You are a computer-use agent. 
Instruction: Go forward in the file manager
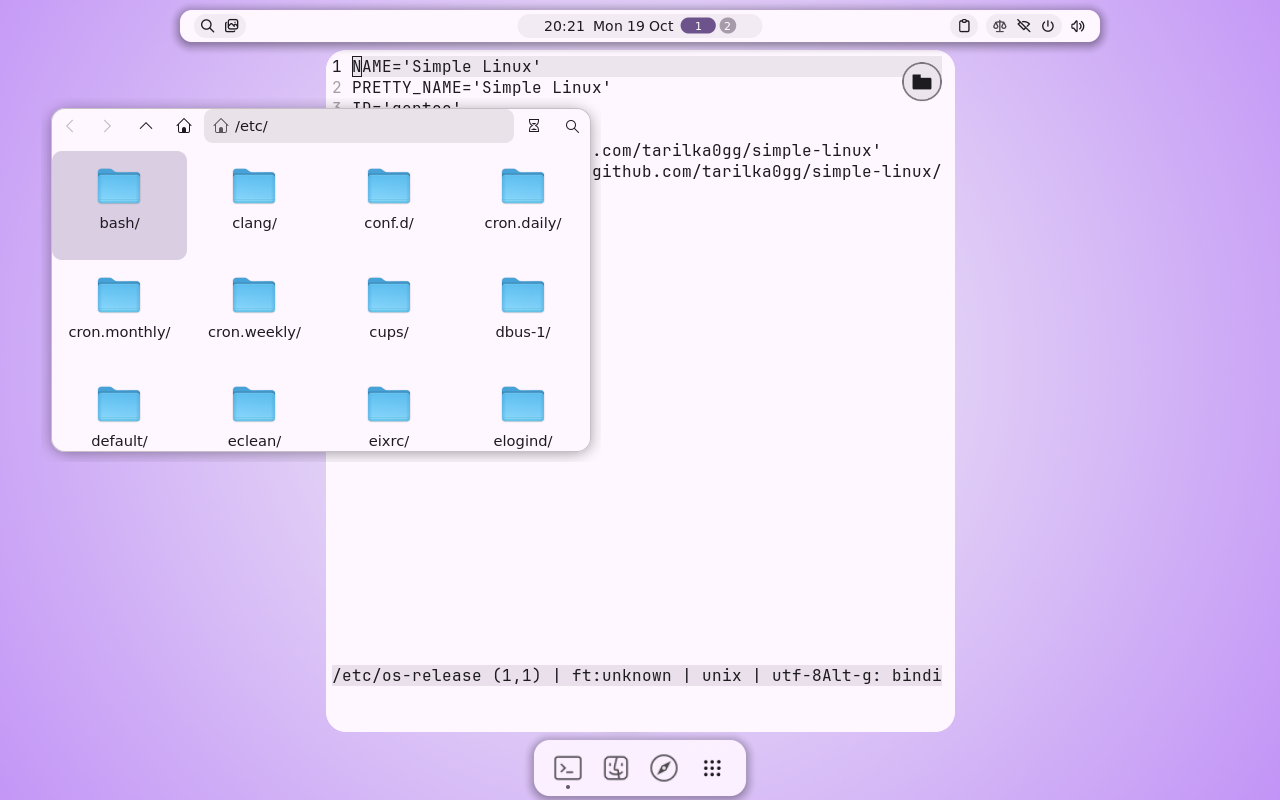pos(107,126)
